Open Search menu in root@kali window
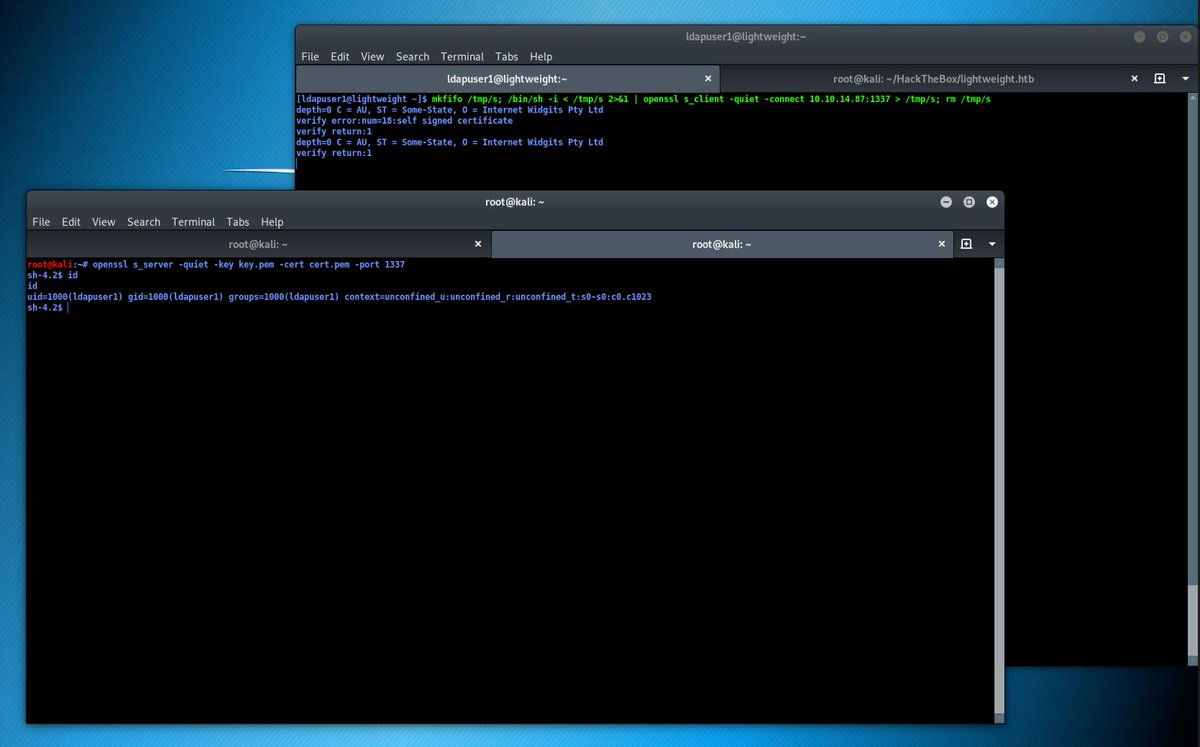This screenshot has height=747, width=1200. (144, 222)
